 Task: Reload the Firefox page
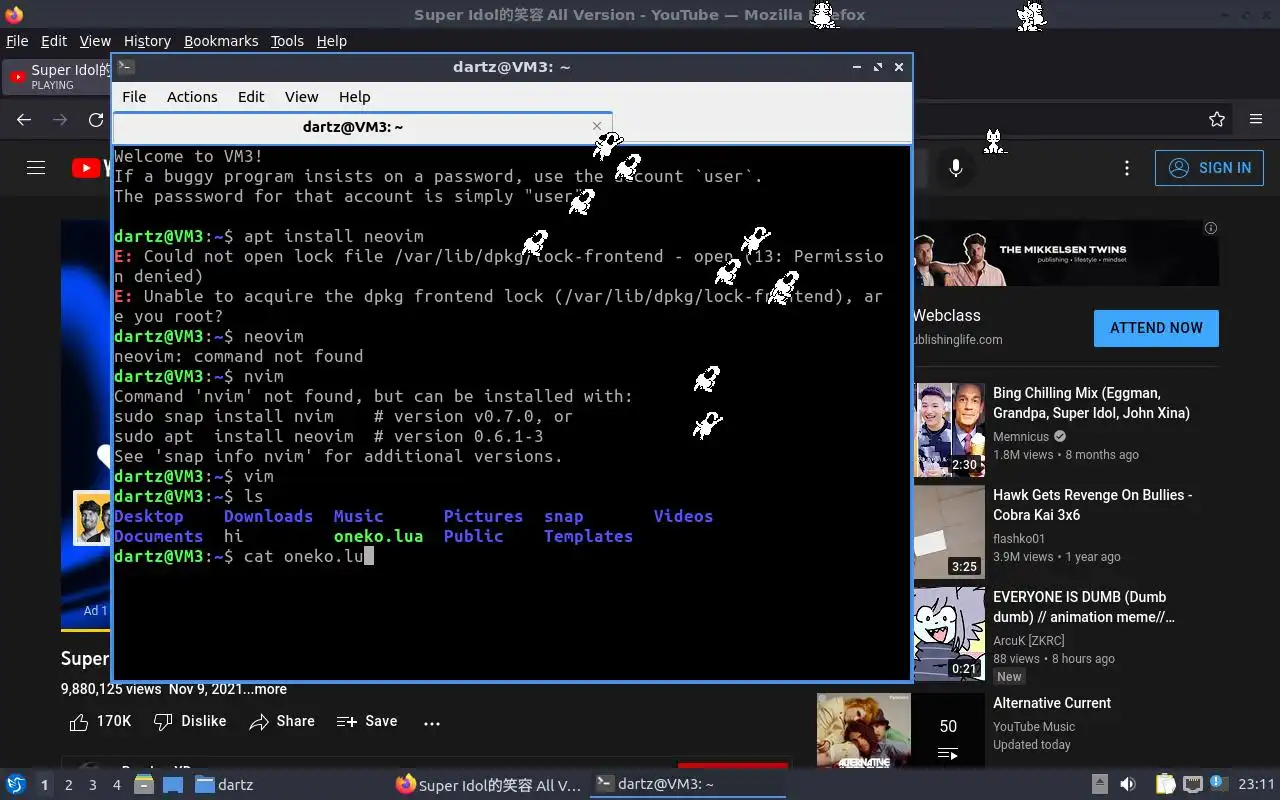(x=96, y=120)
